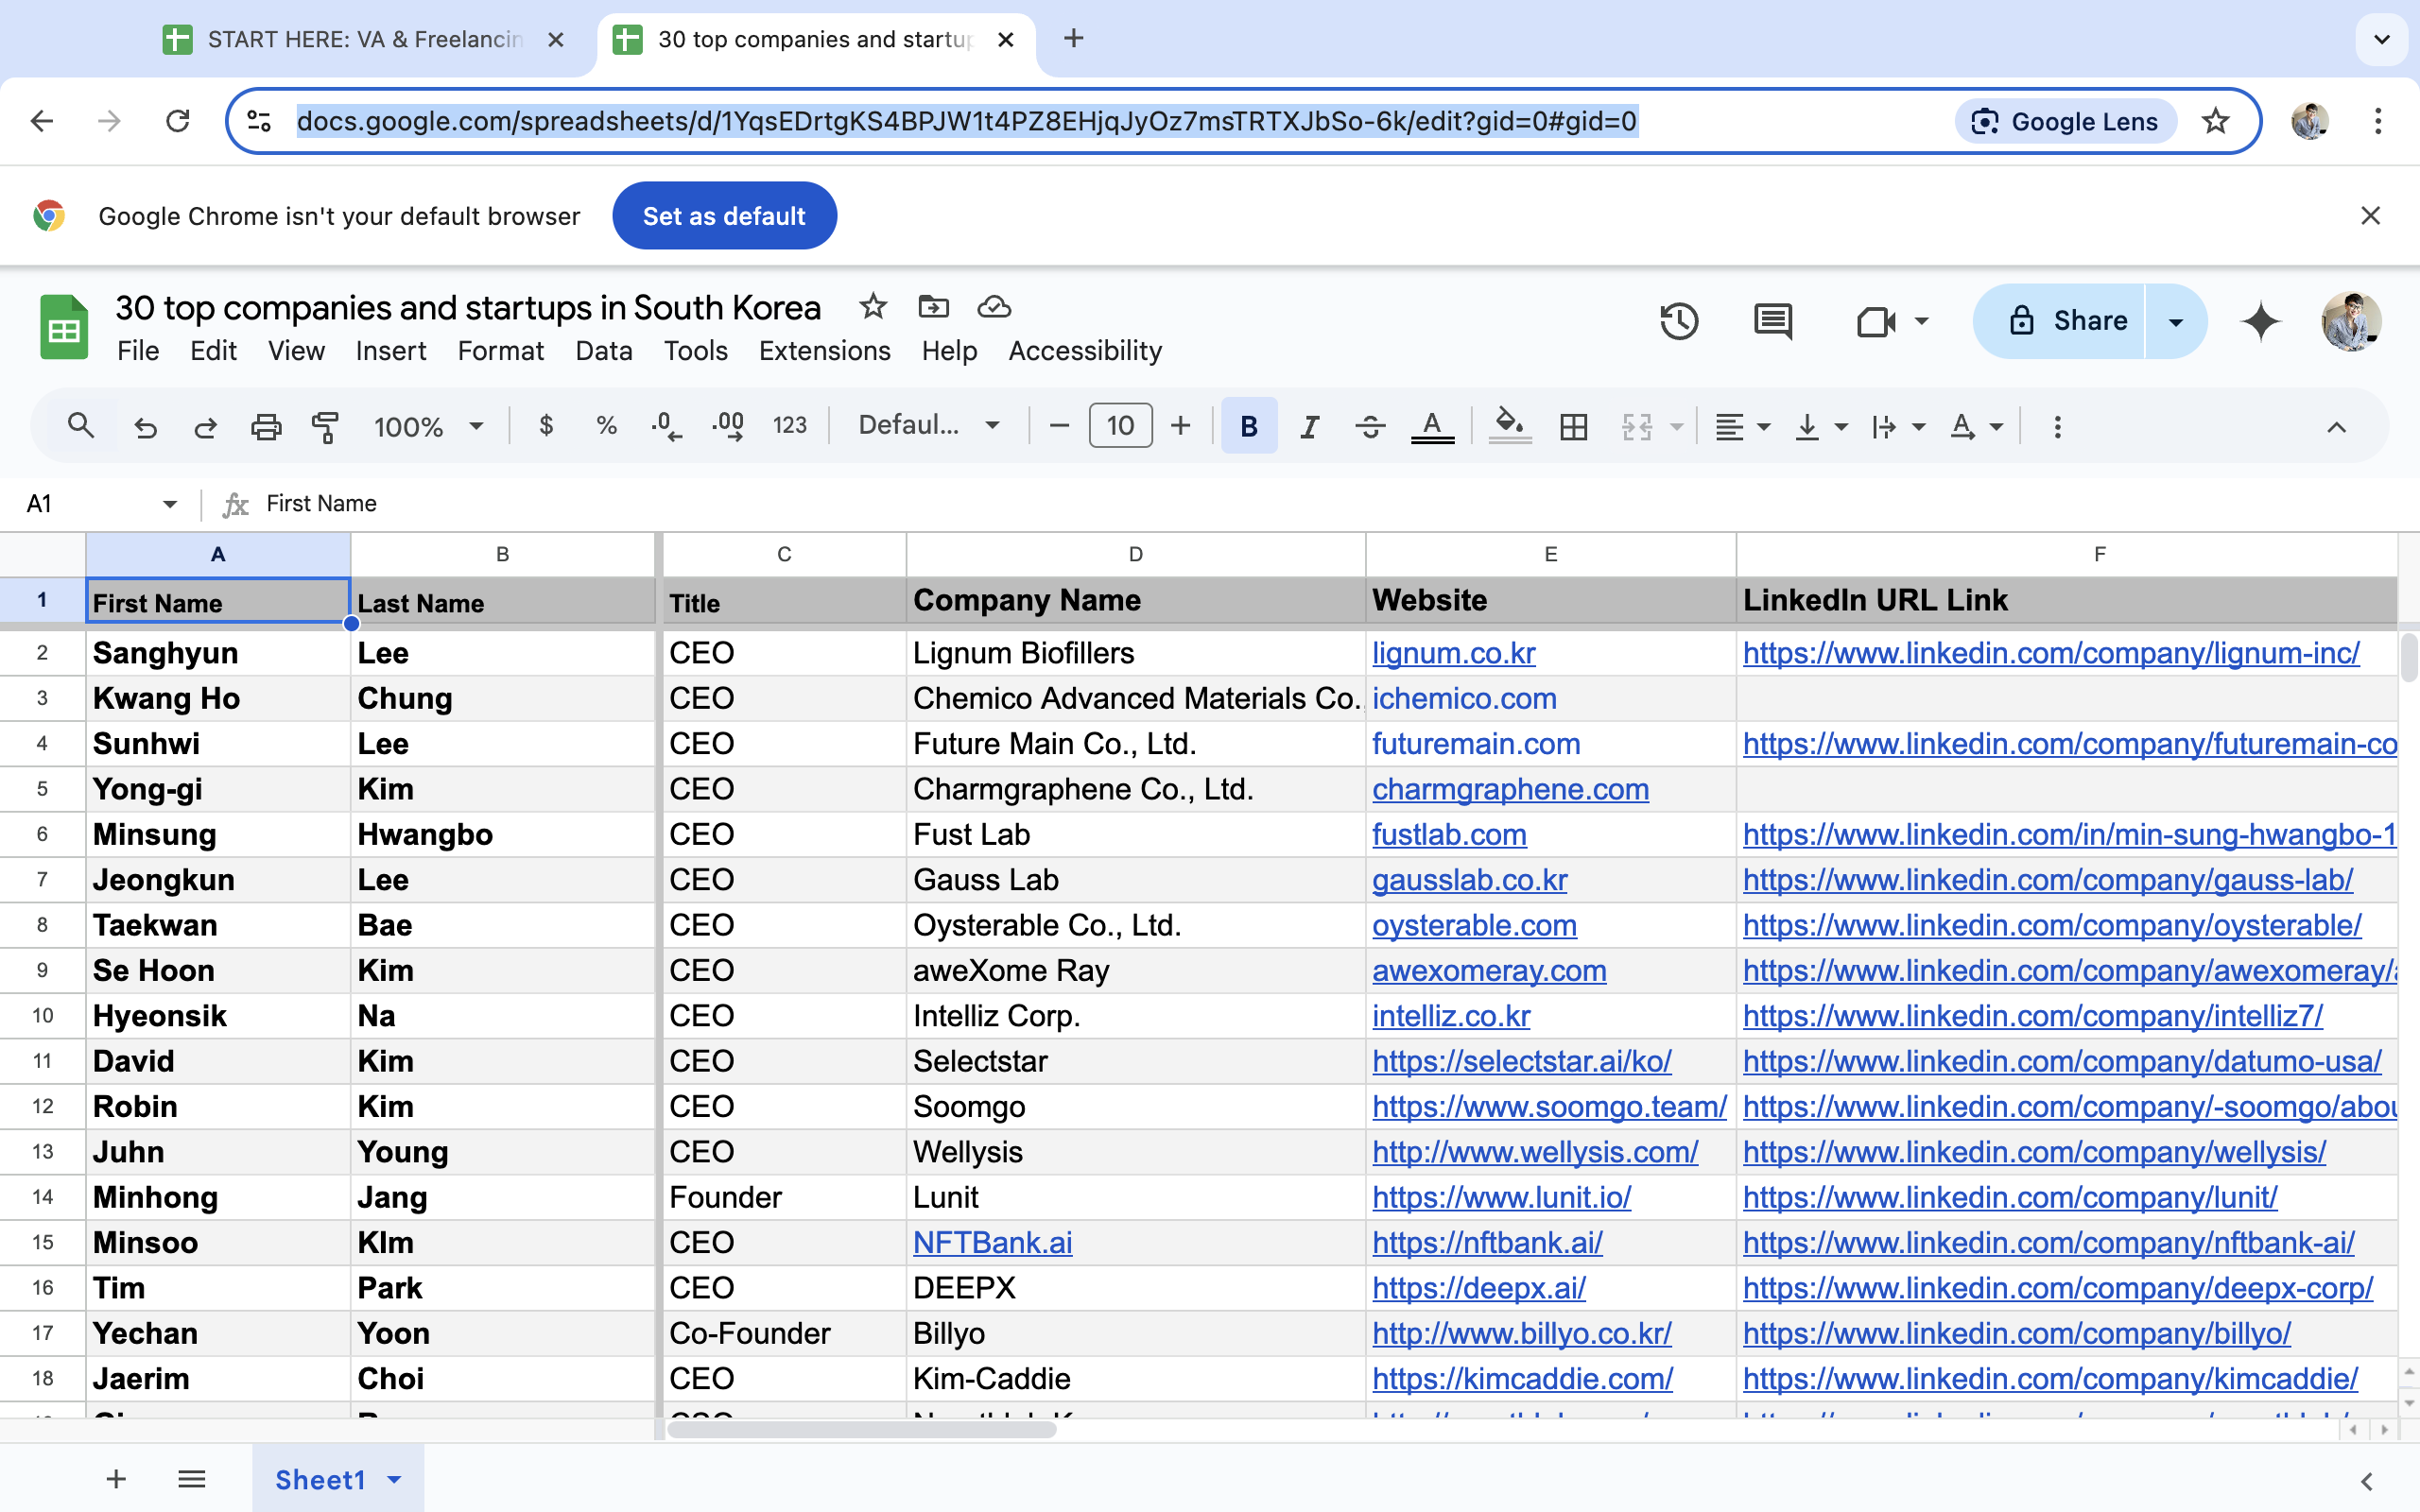Open version history clock icon
Screen dimensions: 2420x1512
point(1679,321)
